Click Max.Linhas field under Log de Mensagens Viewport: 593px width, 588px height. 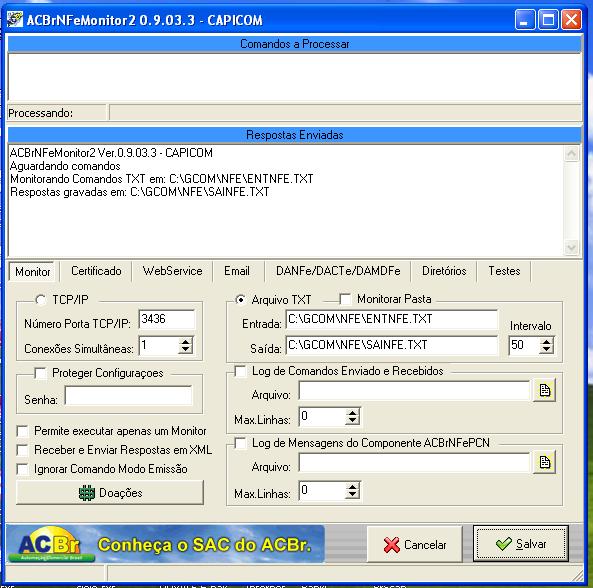pyautogui.click(x=322, y=491)
